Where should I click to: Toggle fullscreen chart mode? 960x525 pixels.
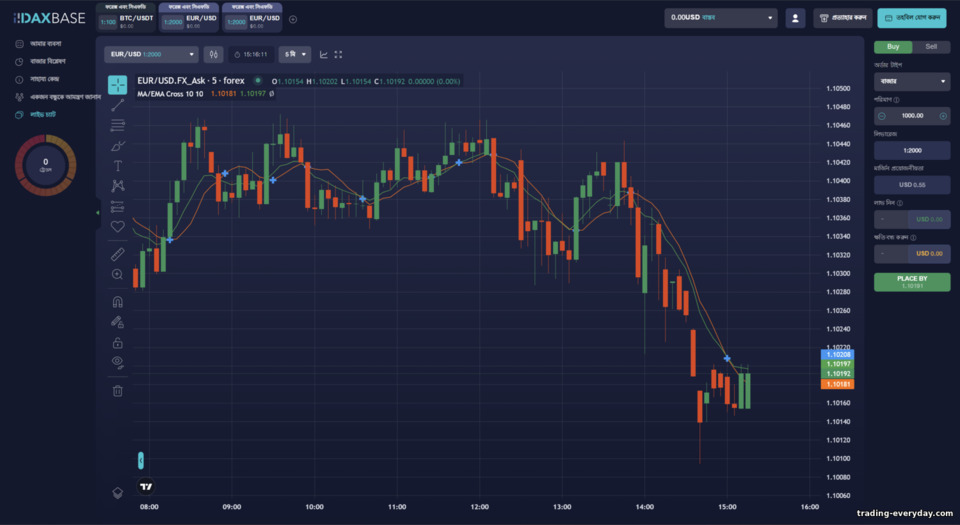click(x=339, y=54)
